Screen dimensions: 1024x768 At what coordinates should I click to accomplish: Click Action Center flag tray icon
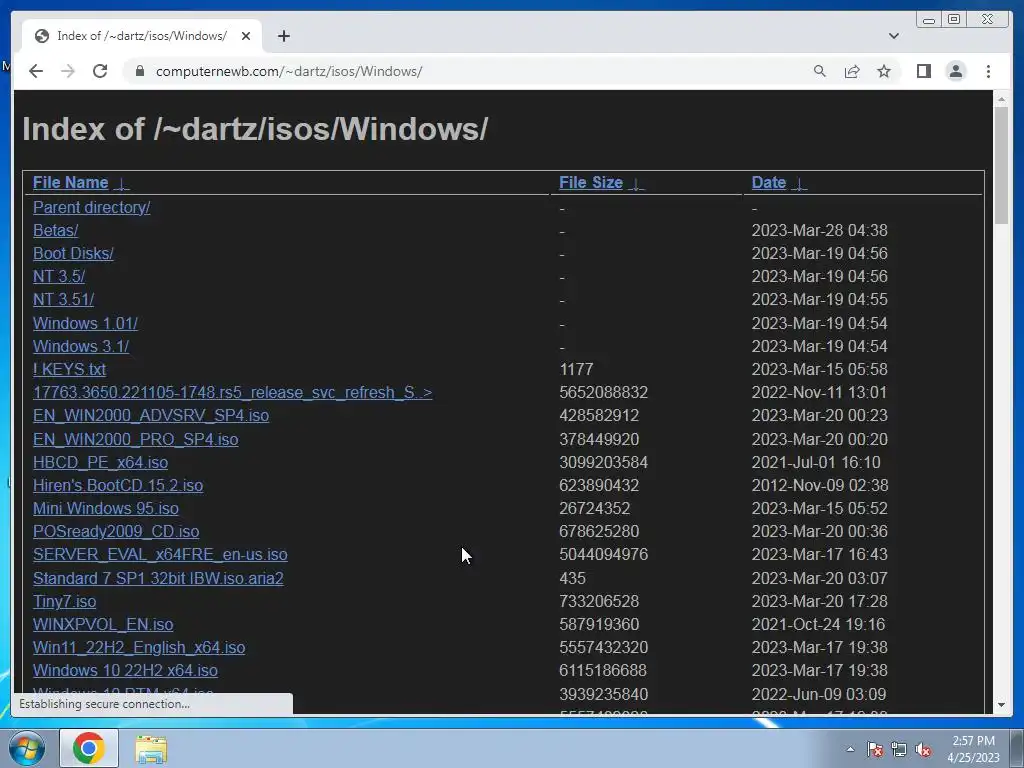tap(874, 749)
